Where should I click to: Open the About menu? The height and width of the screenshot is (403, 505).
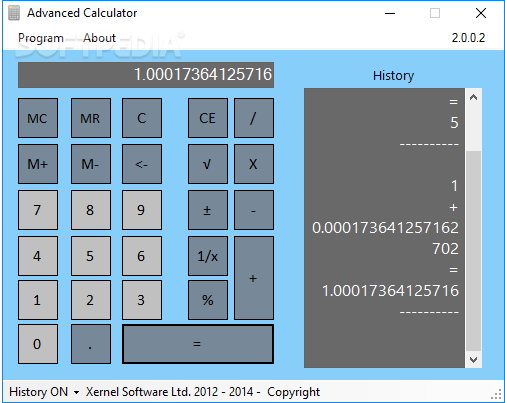tap(99, 38)
